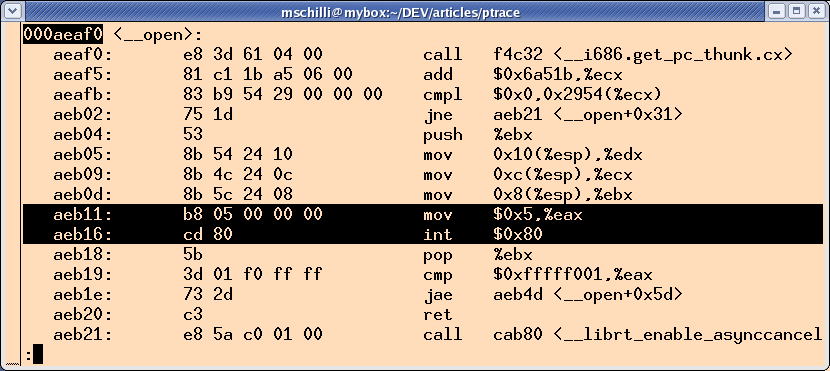830x371 pixels.
Task: Open the window menu button in title bar
Action: click(x=13, y=11)
